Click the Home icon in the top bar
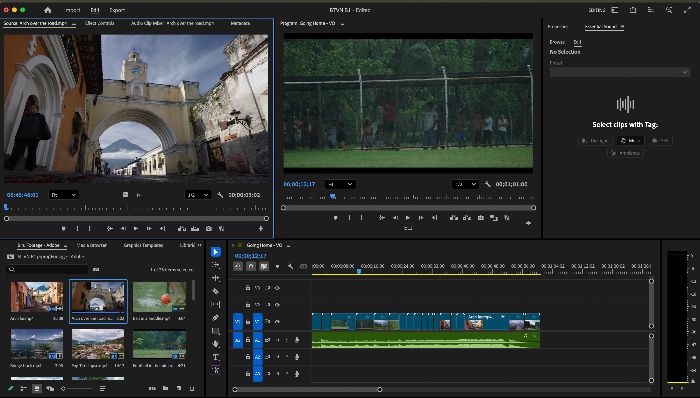The width and height of the screenshot is (700, 398). point(48,10)
